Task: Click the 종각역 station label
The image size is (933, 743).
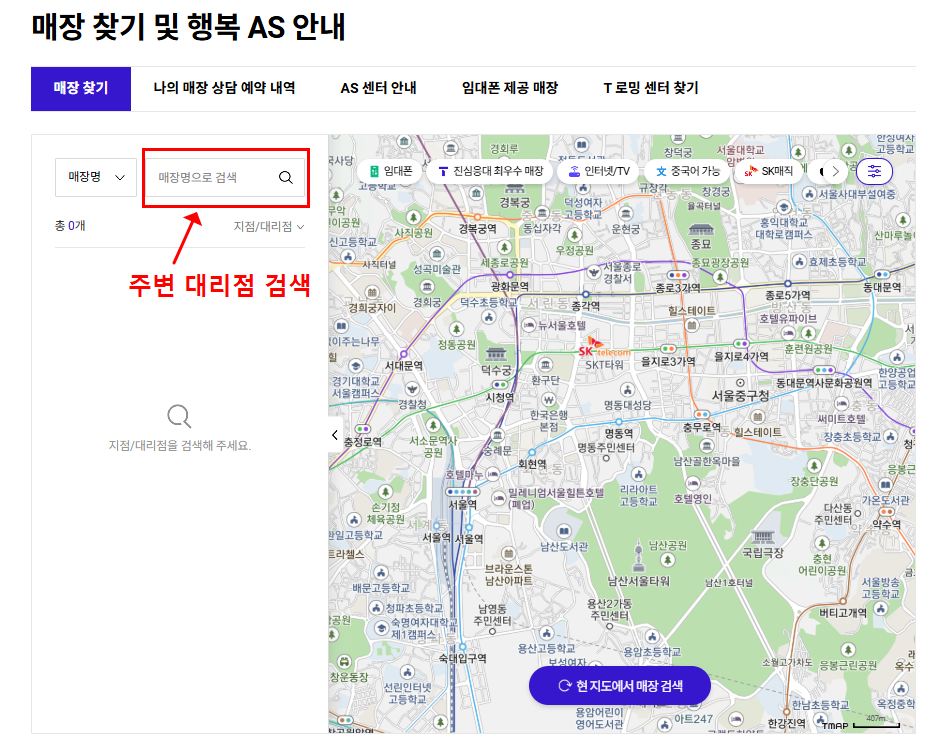Action: [x=586, y=306]
